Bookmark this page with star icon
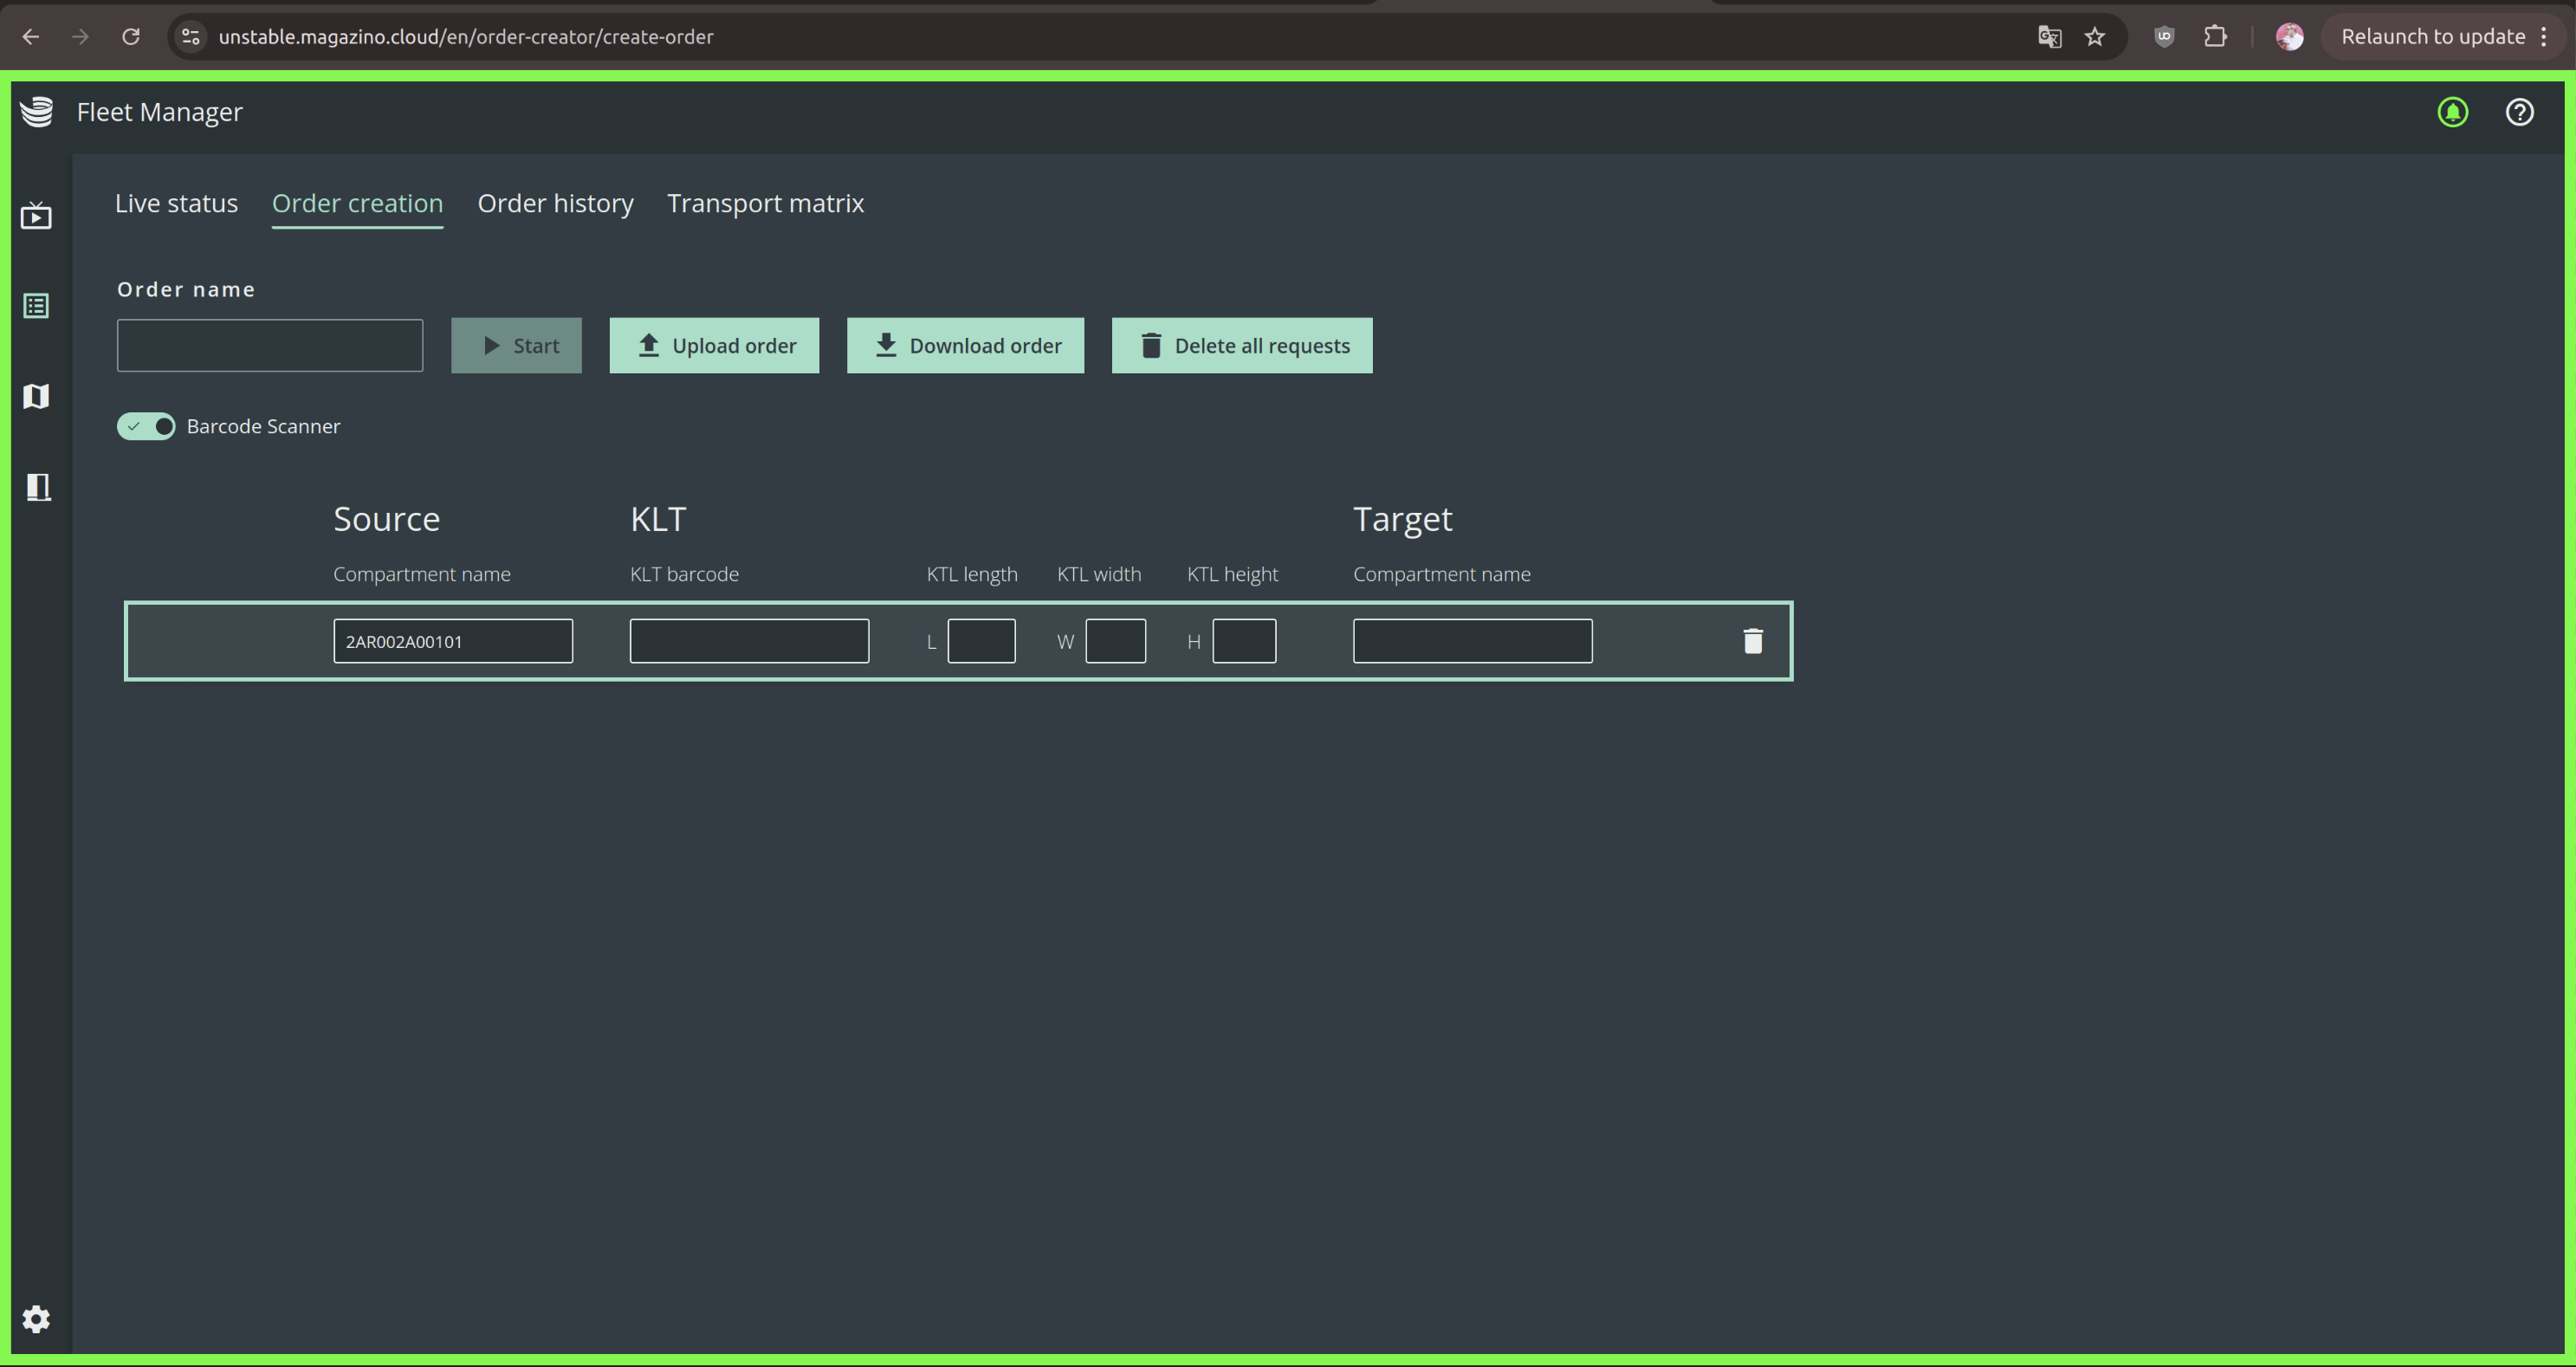This screenshot has height=1367, width=2576. 2094,37
